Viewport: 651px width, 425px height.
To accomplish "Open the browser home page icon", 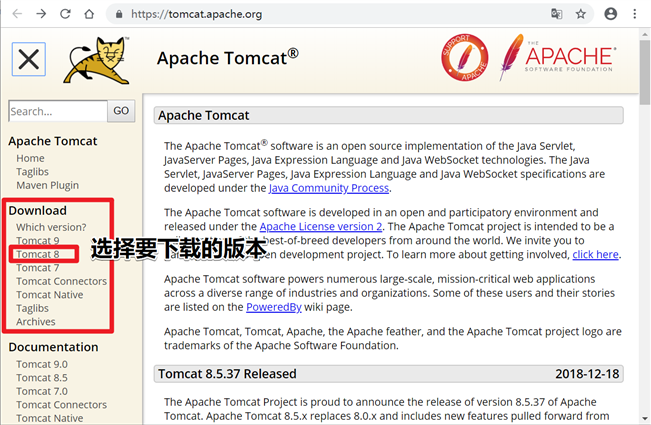I will pyautogui.click(x=89, y=14).
